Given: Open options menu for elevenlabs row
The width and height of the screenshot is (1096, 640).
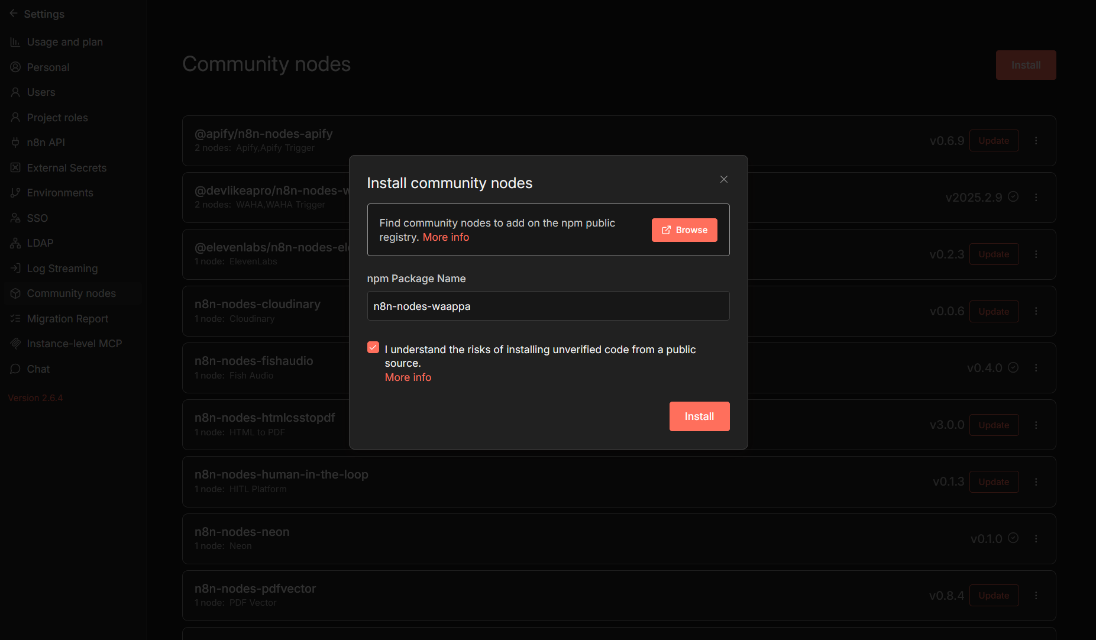Looking at the screenshot, I should coord(1036,254).
